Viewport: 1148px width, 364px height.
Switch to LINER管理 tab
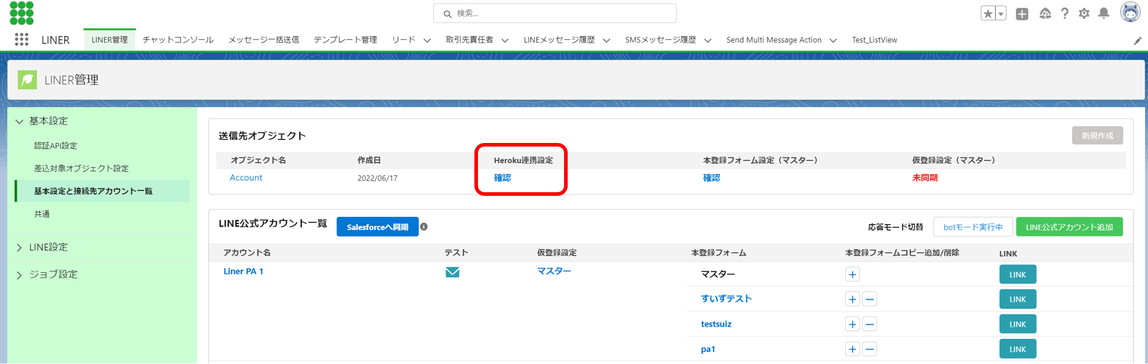[109, 40]
